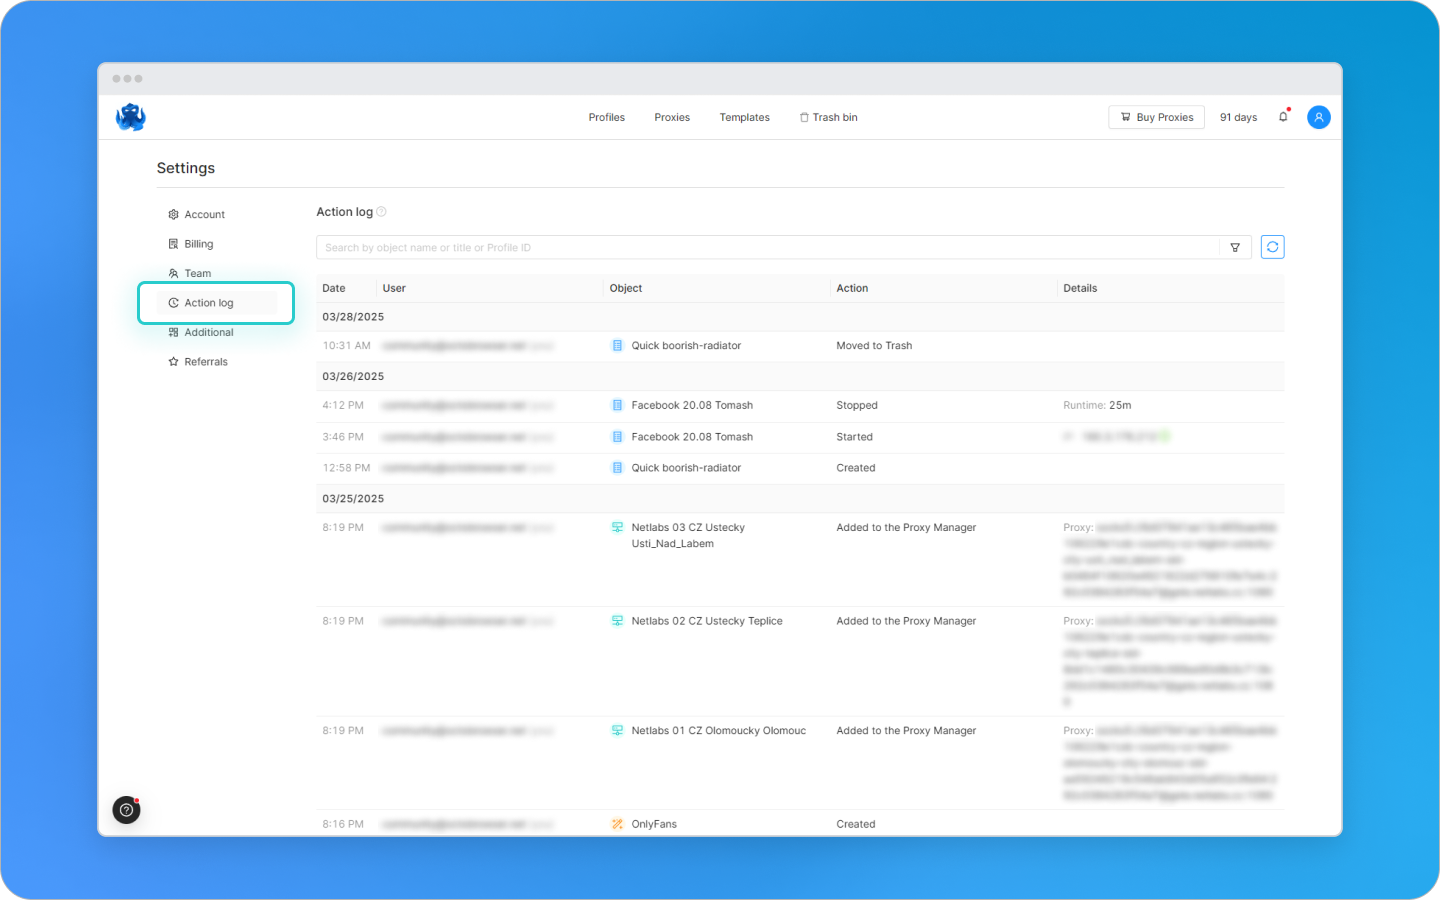1440x900 pixels.
Task: Open the notifications bell
Action: (x=1283, y=117)
